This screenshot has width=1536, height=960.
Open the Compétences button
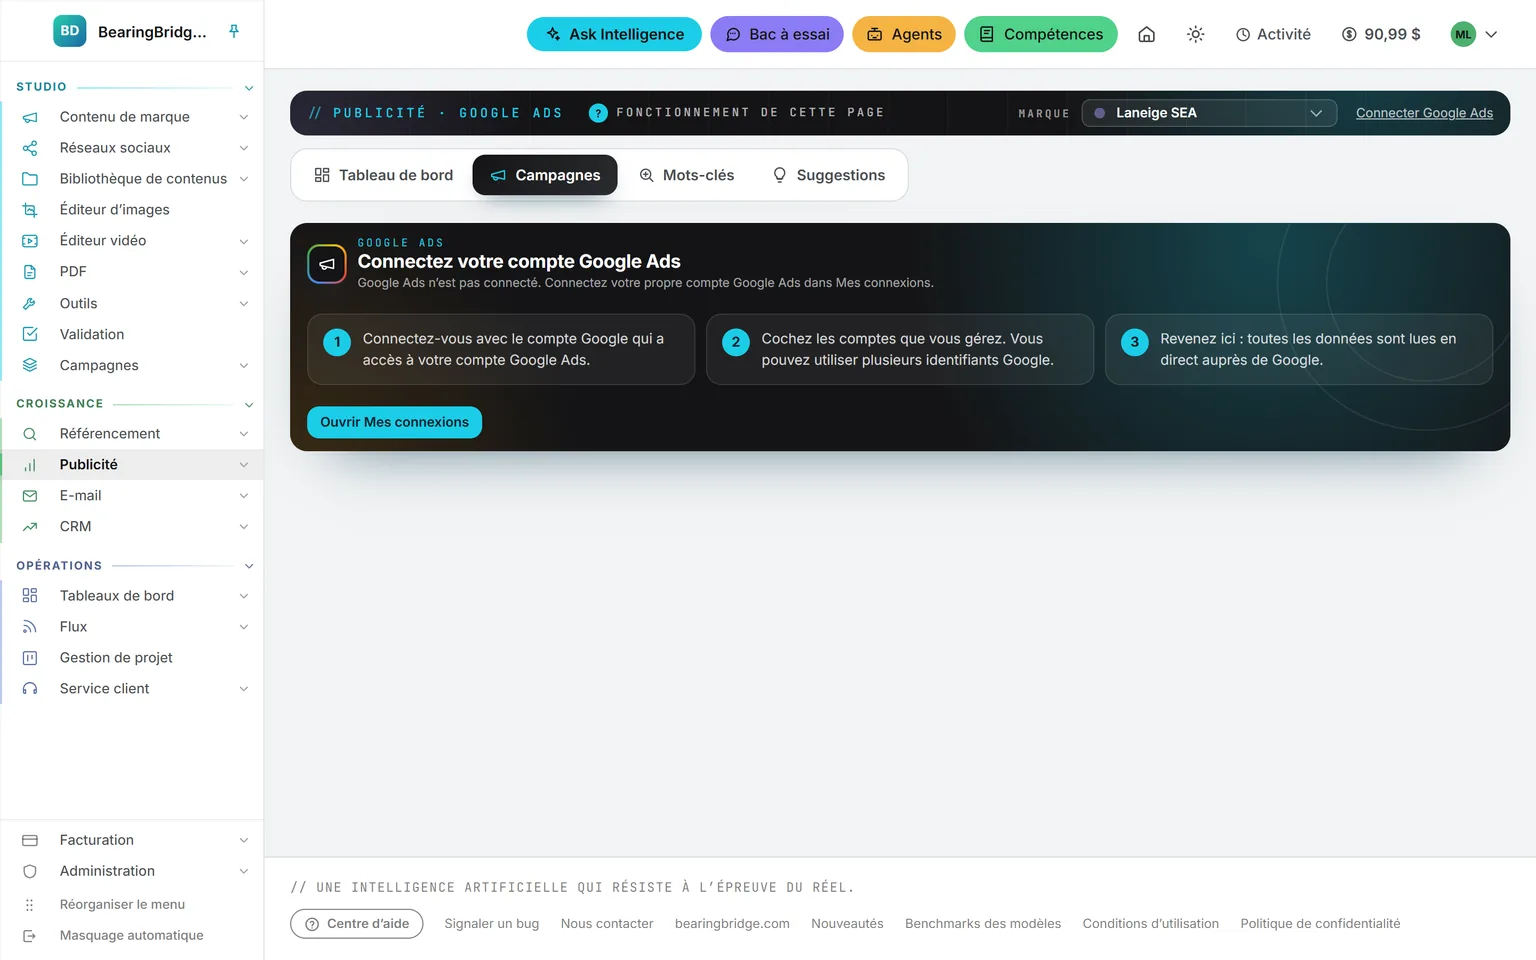1041,34
